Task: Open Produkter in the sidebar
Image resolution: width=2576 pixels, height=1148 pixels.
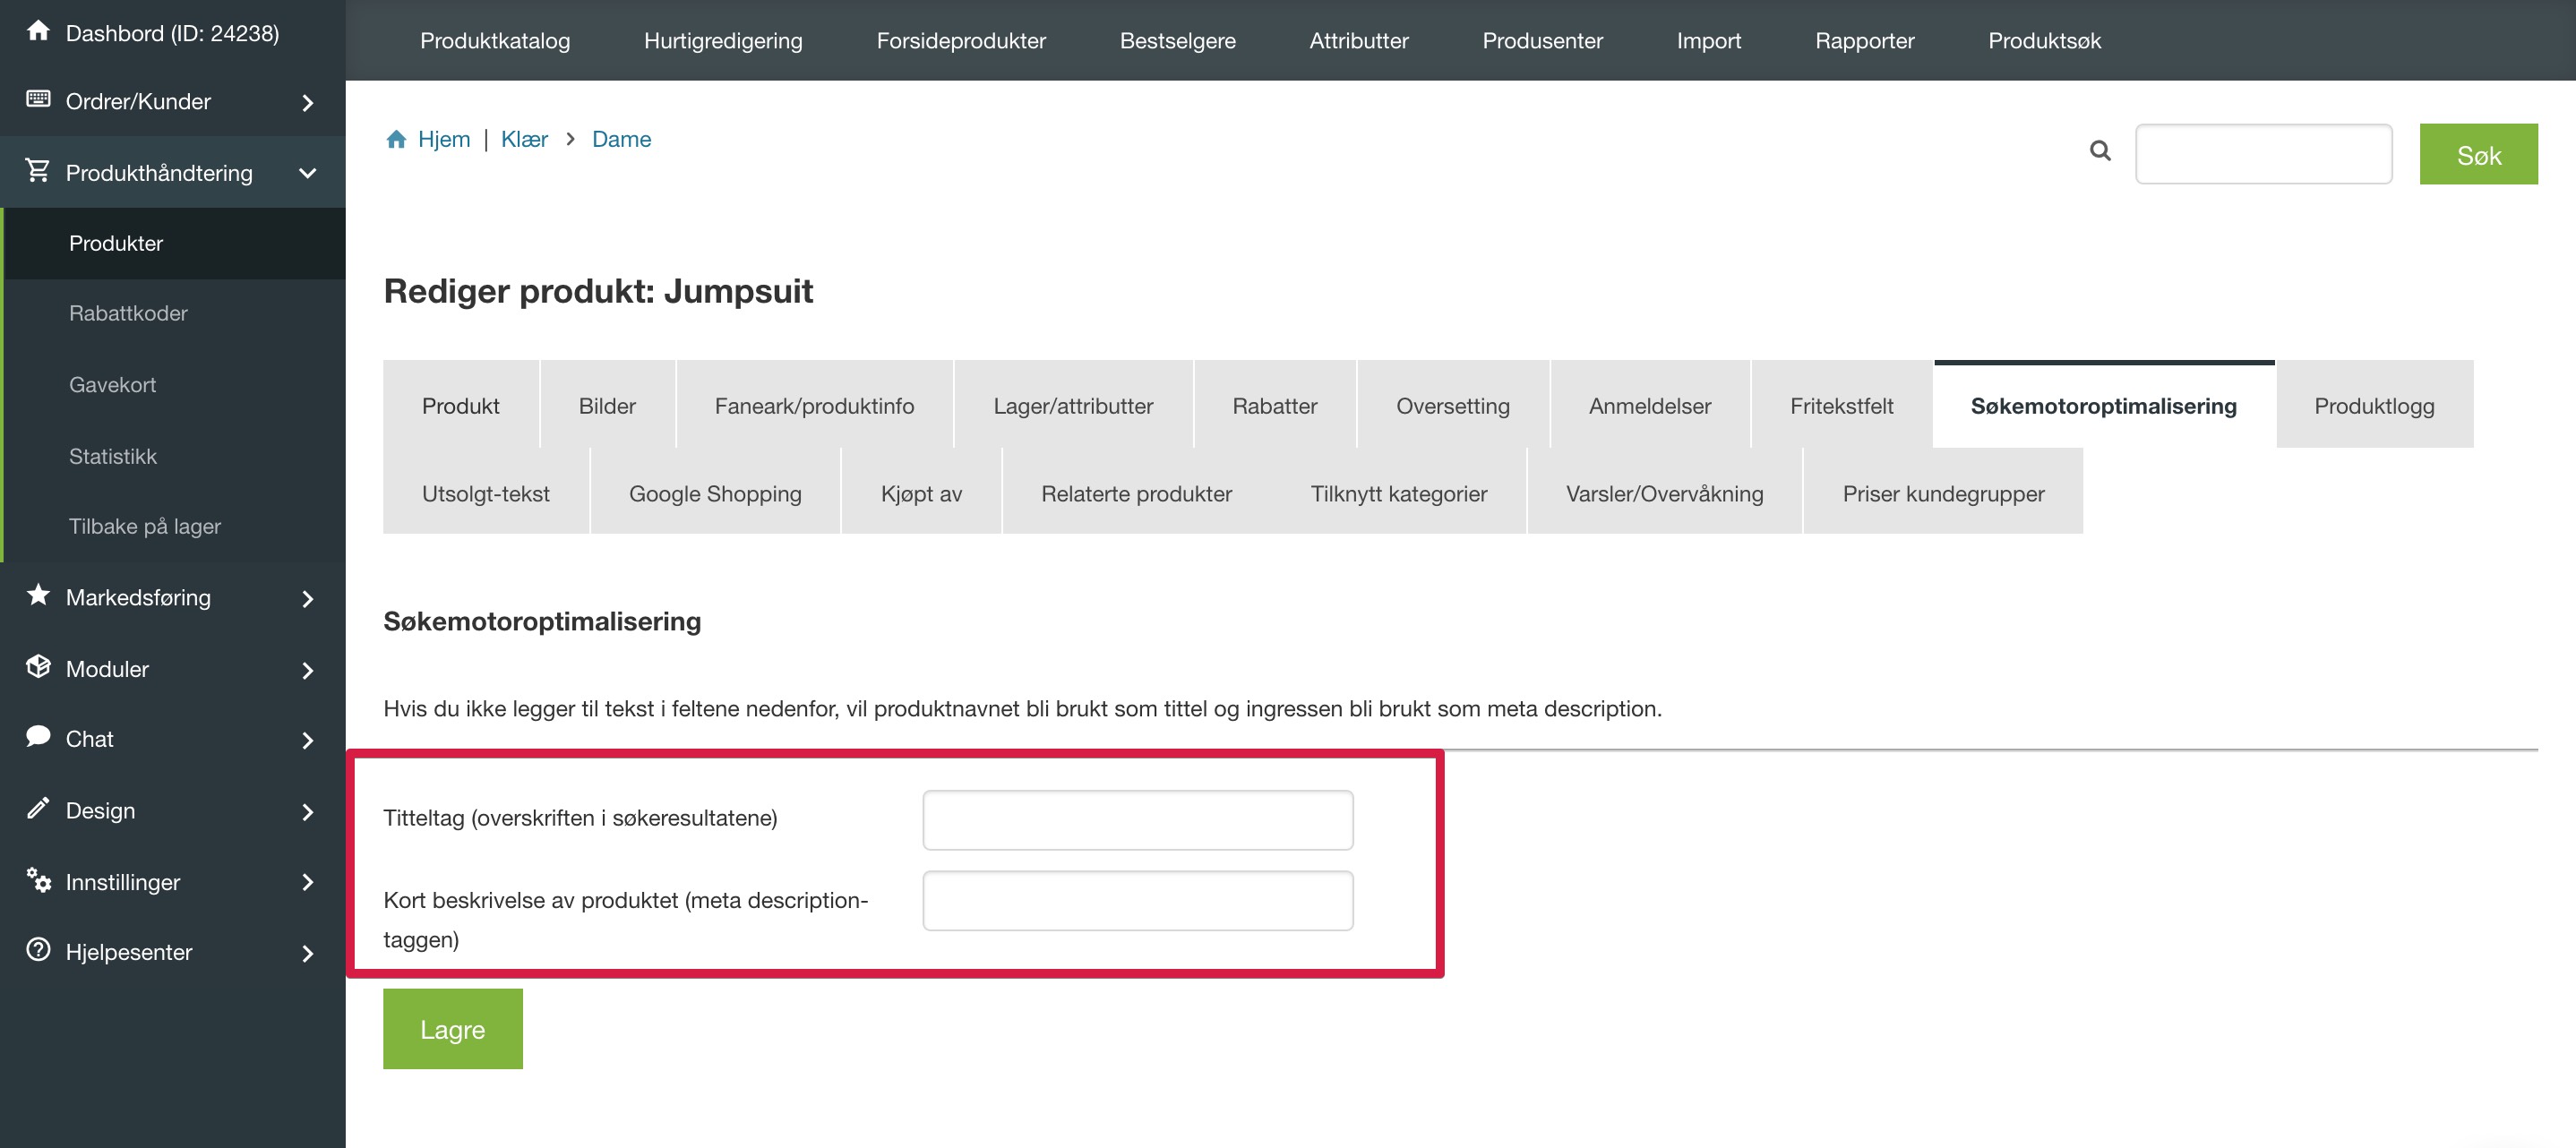Action: coord(175,243)
